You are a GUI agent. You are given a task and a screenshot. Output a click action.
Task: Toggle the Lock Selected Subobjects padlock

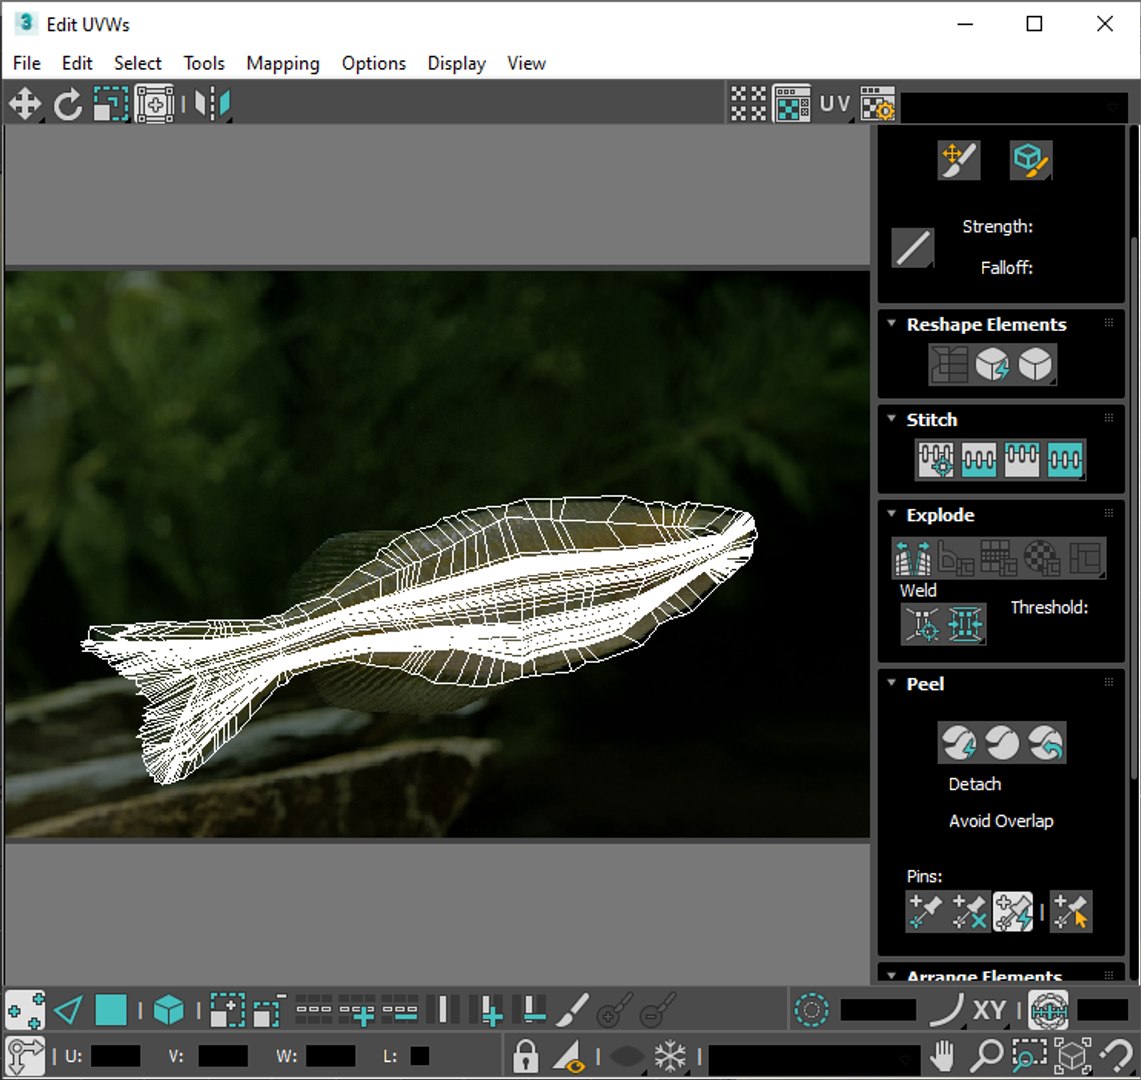(x=525, y=1056)
